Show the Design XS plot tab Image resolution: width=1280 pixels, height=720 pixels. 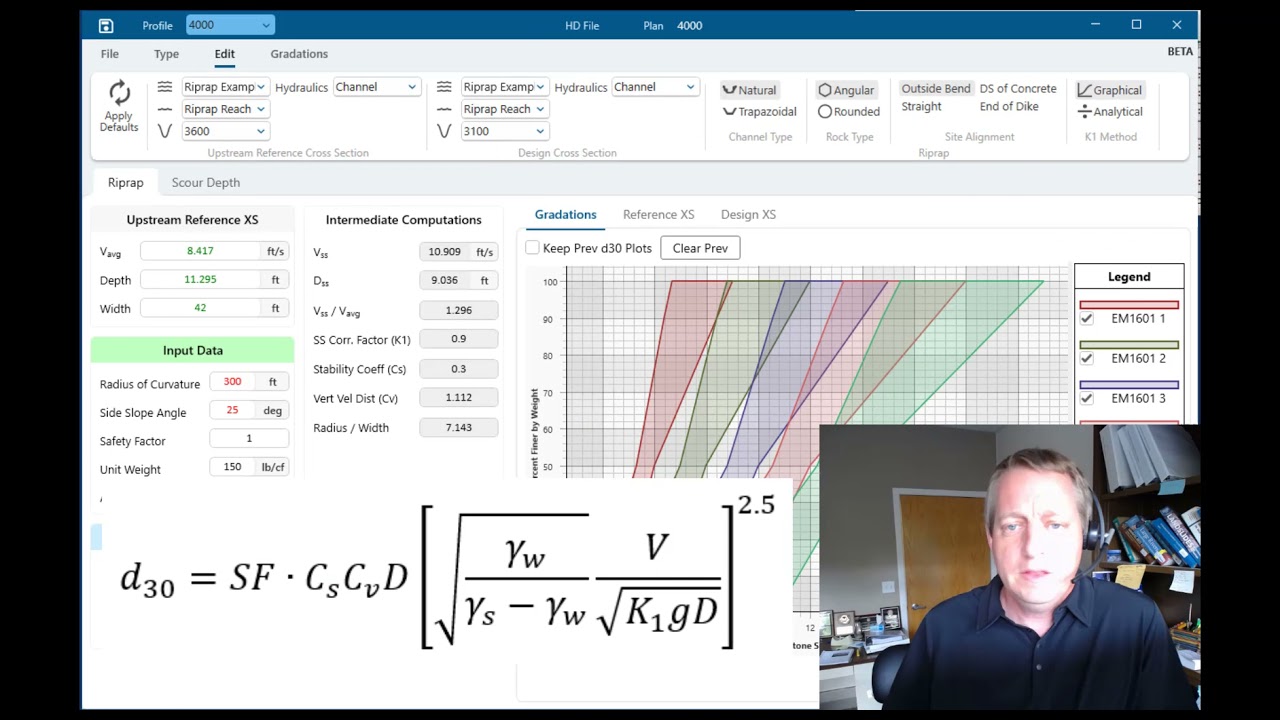pyautogui.click(x=748, y=214)
